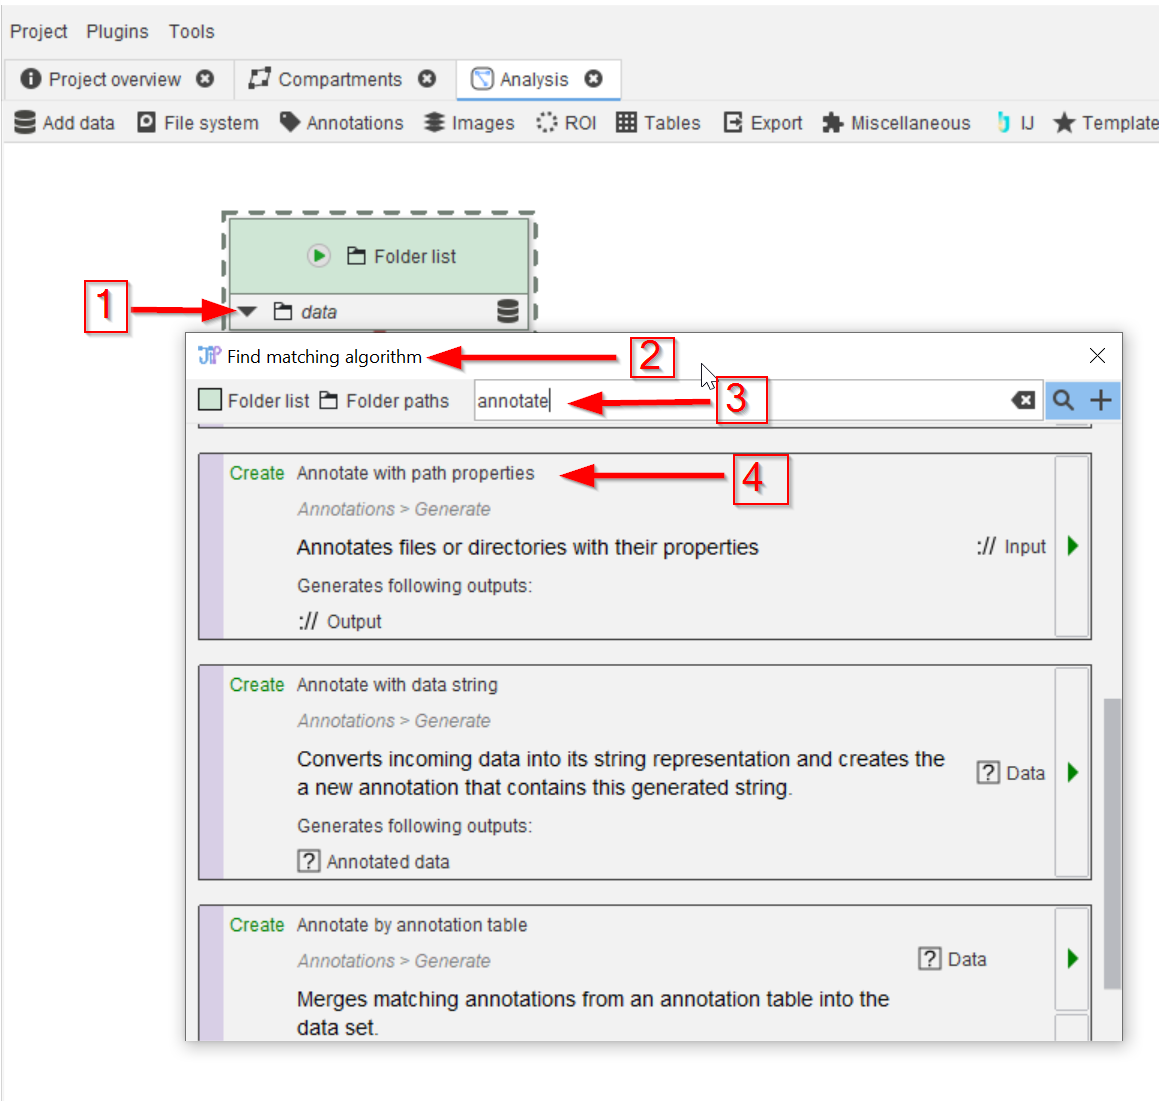Add Annotate with data string via green arrow
Screen dimensions: 1159x1101
click(x=1072, y=772)
